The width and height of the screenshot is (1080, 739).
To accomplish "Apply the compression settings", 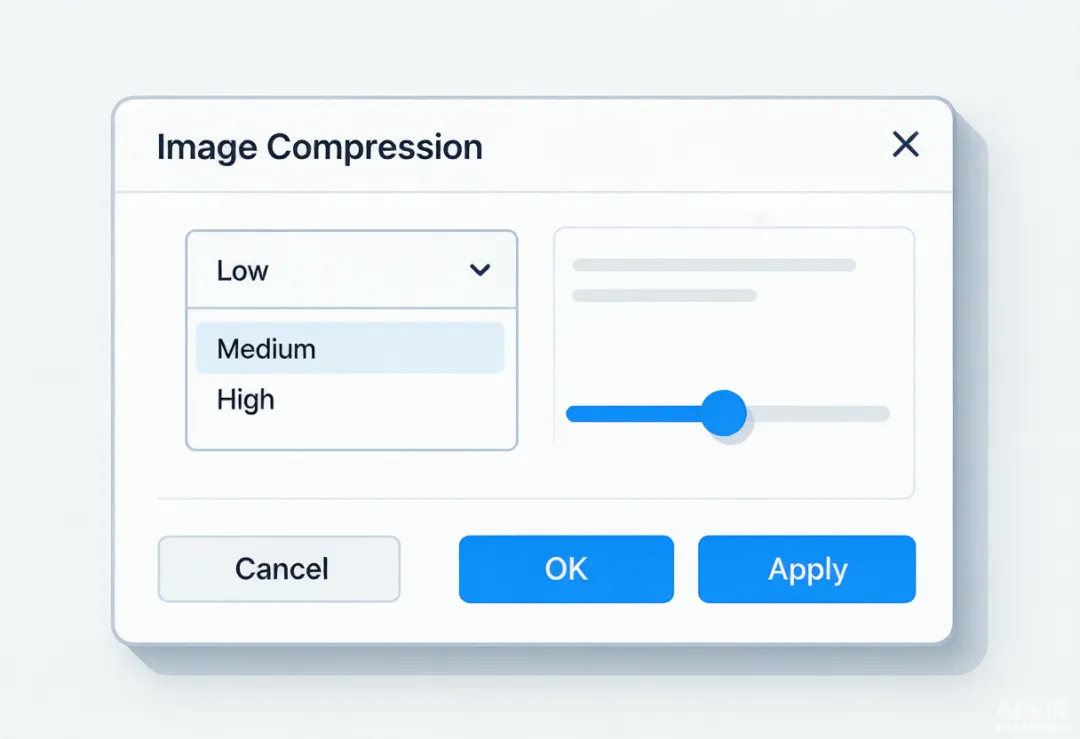I will pos(807,569).
